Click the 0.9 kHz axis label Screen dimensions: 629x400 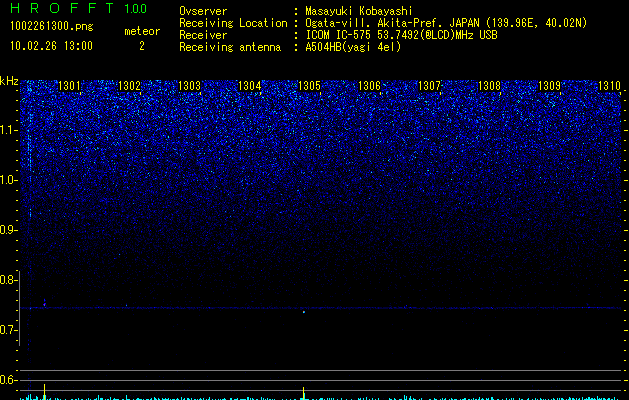tap(7, 230)
